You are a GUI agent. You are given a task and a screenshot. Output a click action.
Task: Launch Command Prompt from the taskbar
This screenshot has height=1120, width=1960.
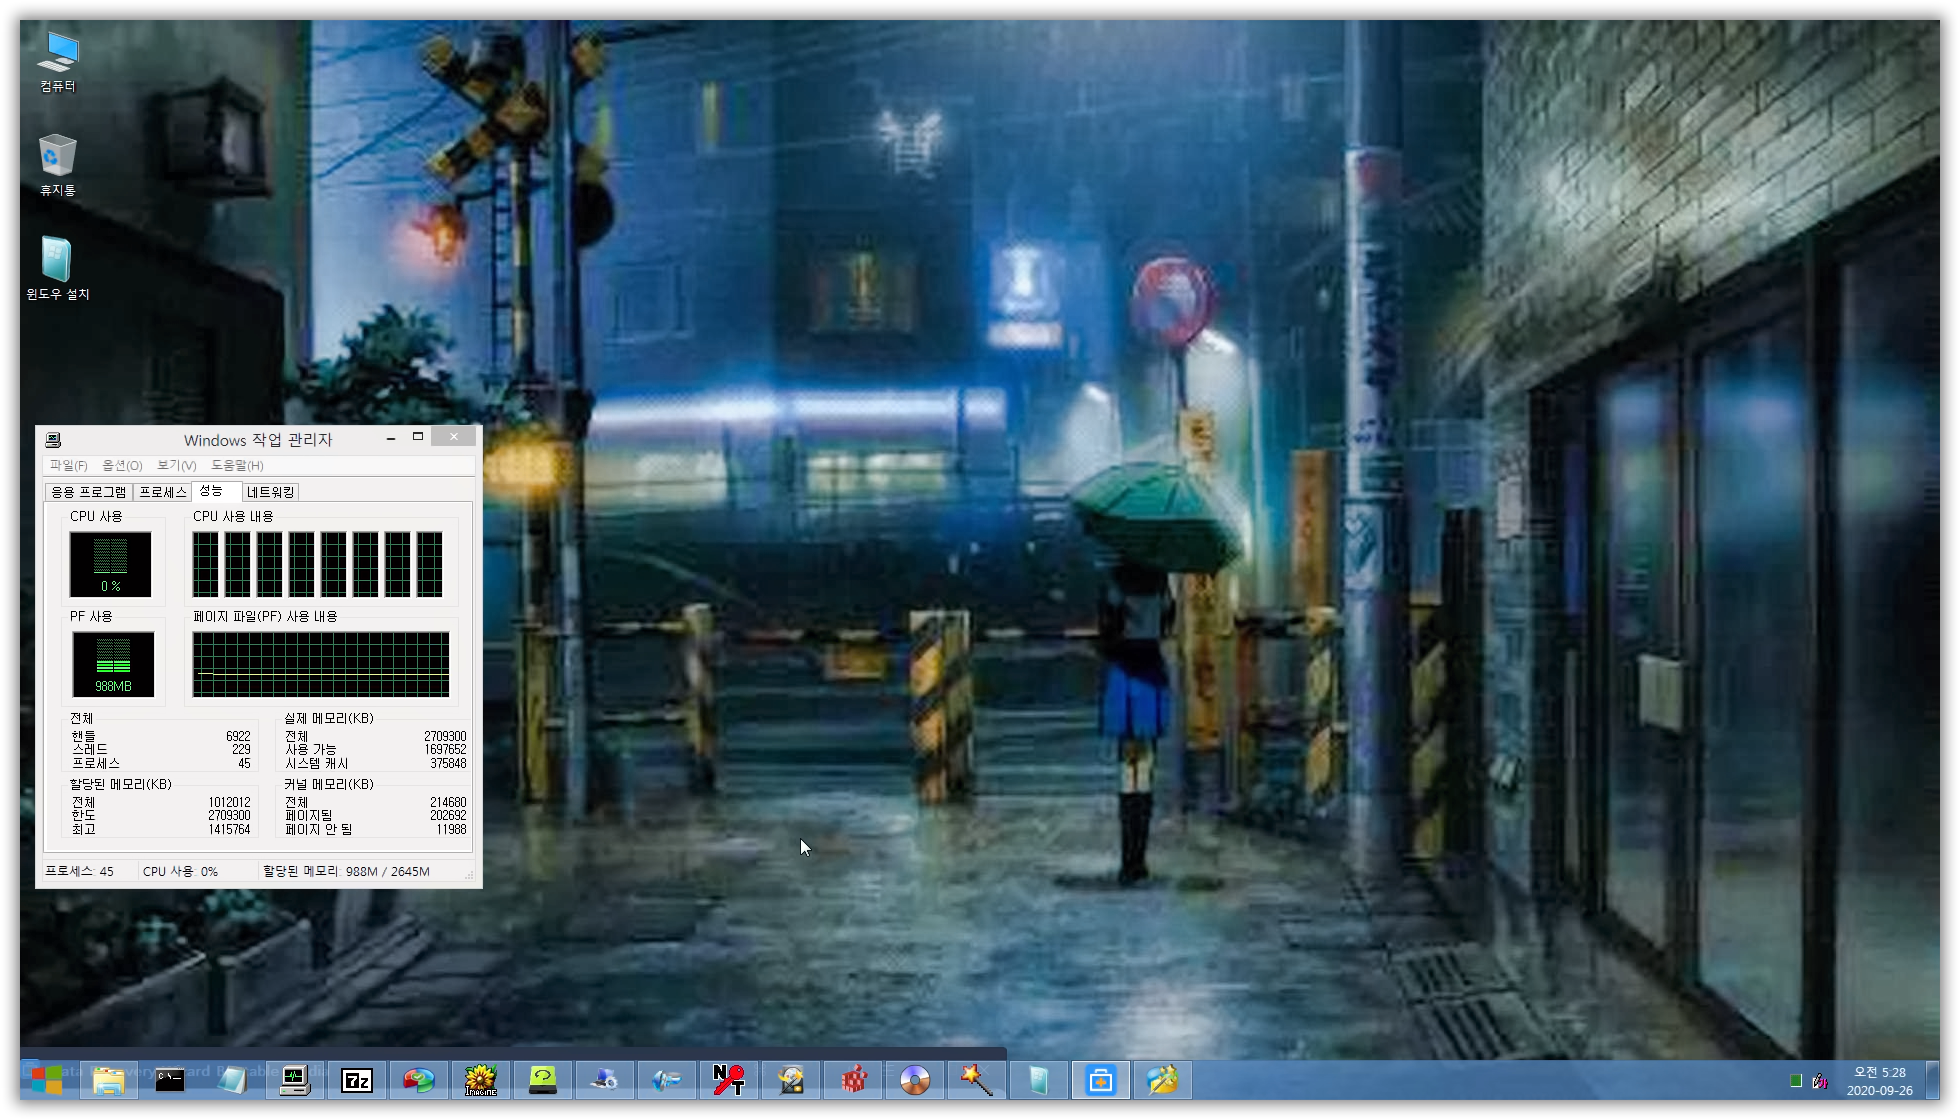coord(170,1080)
